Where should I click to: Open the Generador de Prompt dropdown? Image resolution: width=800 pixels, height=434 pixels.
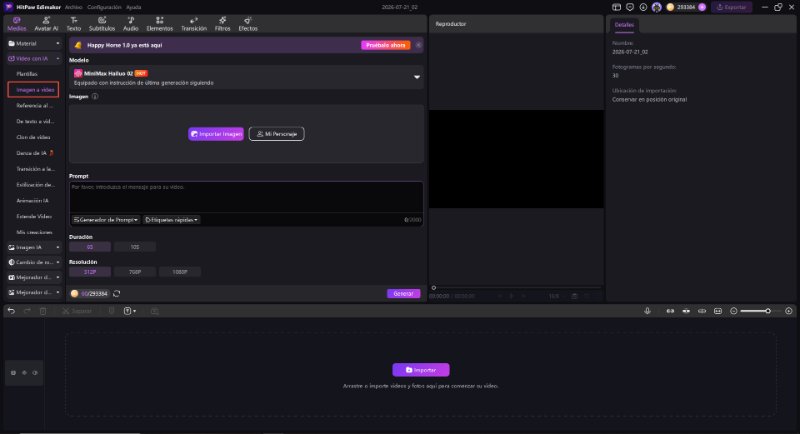[x=106, y=220]
